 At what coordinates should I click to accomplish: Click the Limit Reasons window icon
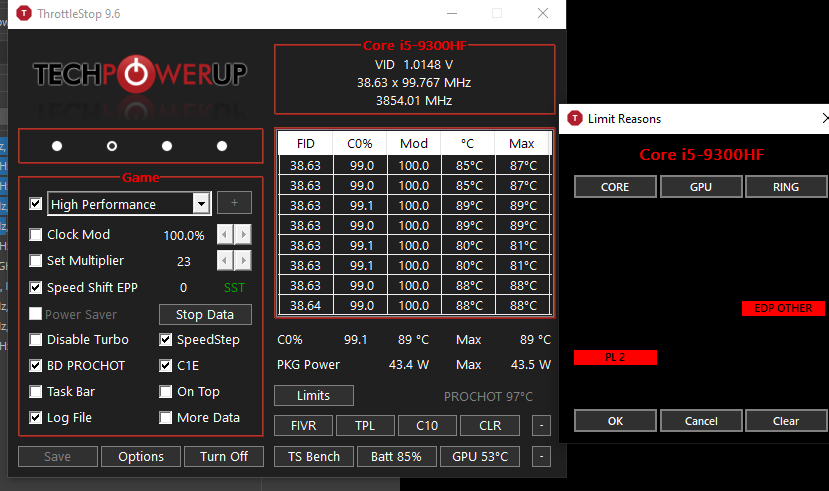575,118
